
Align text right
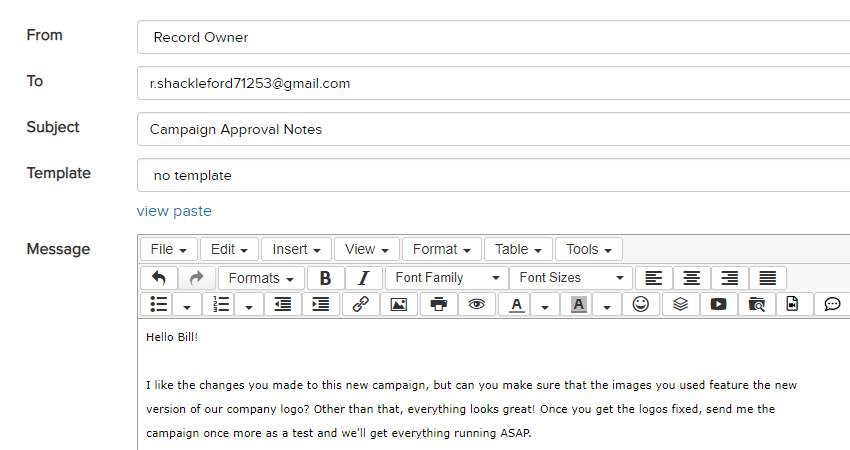pos(730,278)
